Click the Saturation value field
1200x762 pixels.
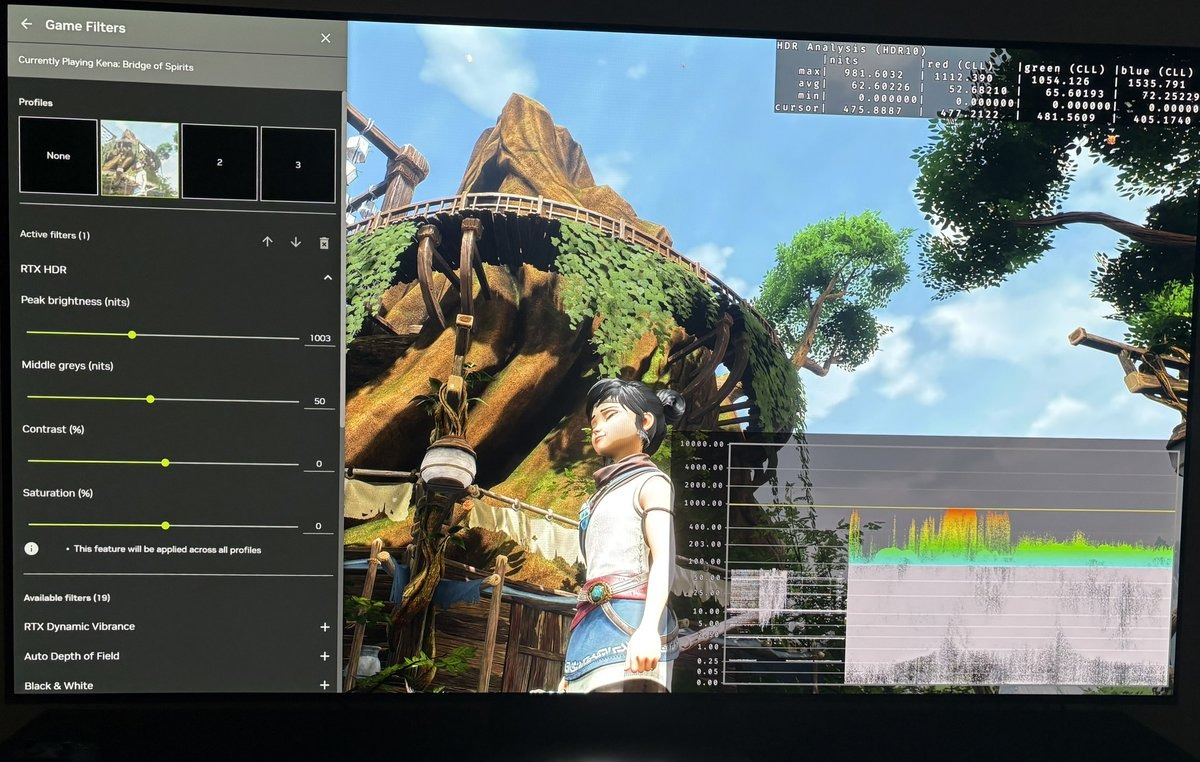click(319, 526)
